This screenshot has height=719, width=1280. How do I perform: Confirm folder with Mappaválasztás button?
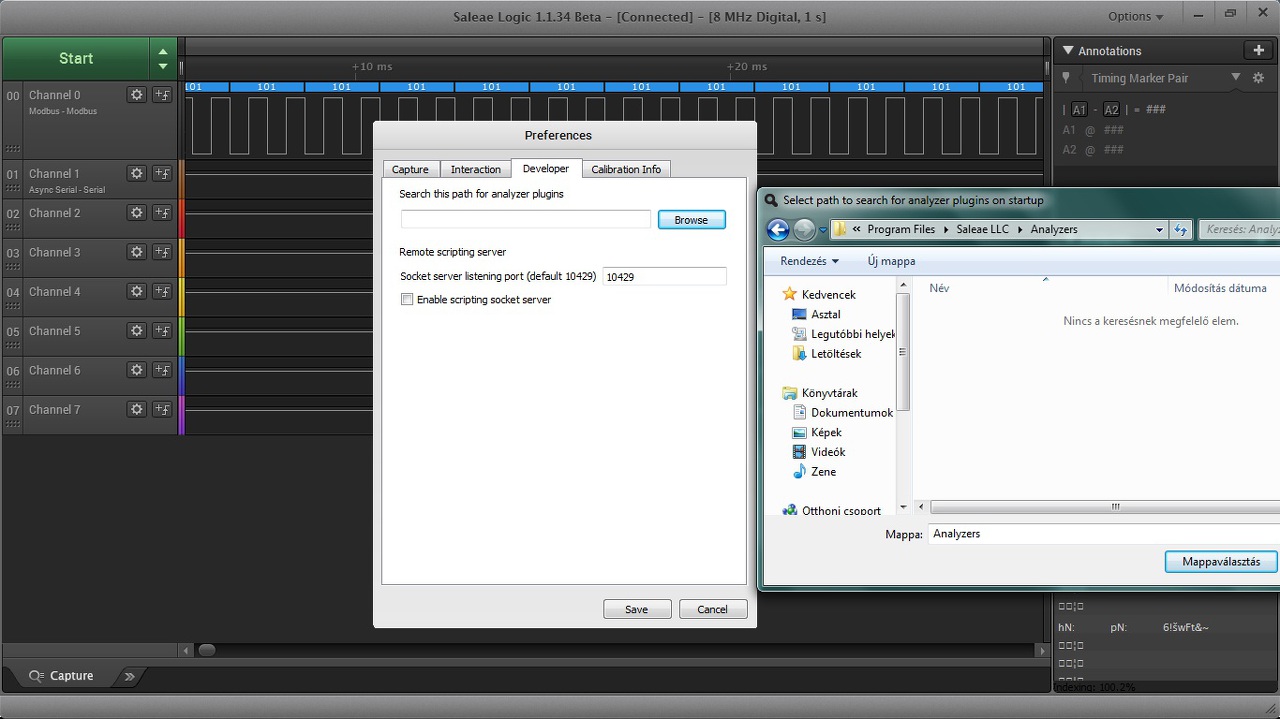(x=1221, y=562)
